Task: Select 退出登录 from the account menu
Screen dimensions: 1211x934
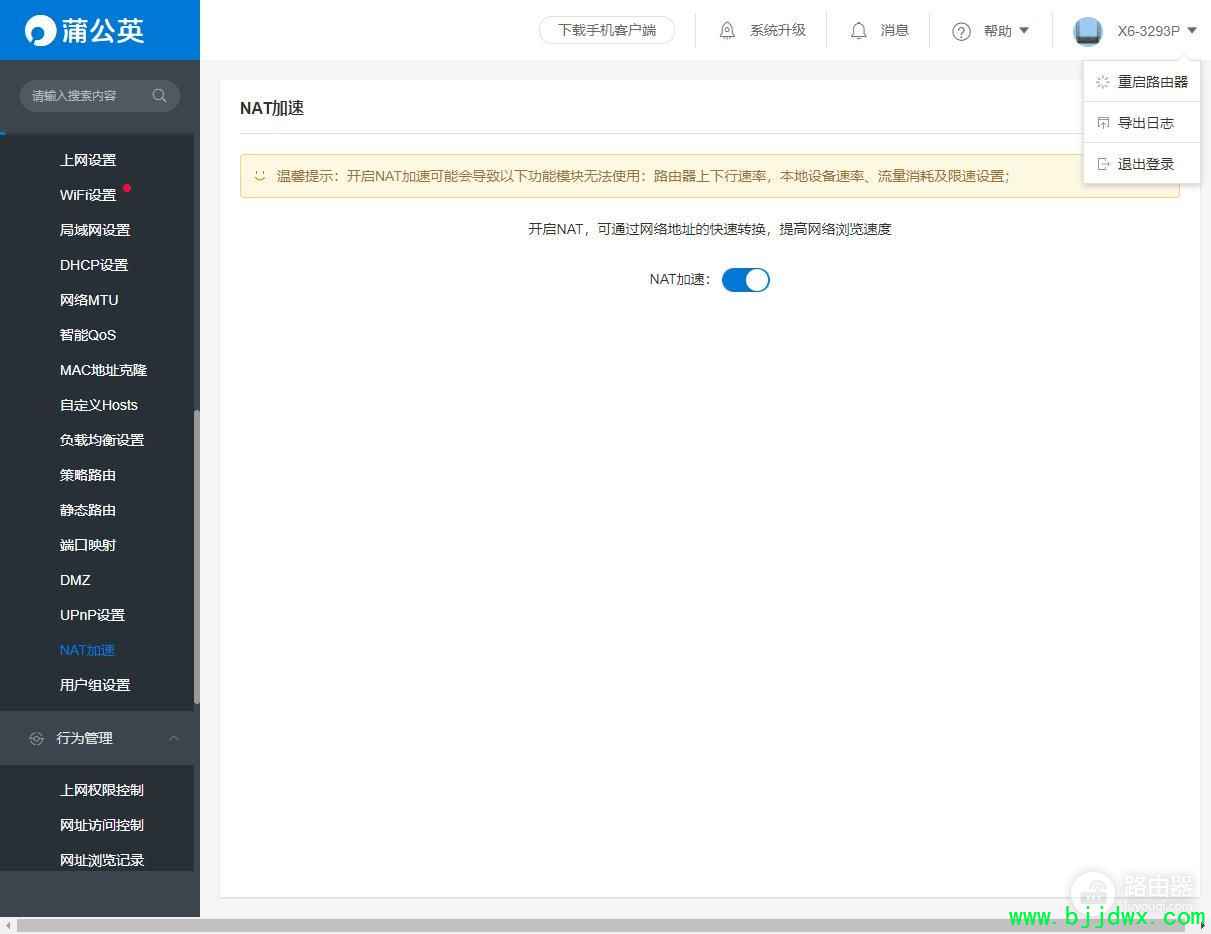Action: coord(1142,164)
